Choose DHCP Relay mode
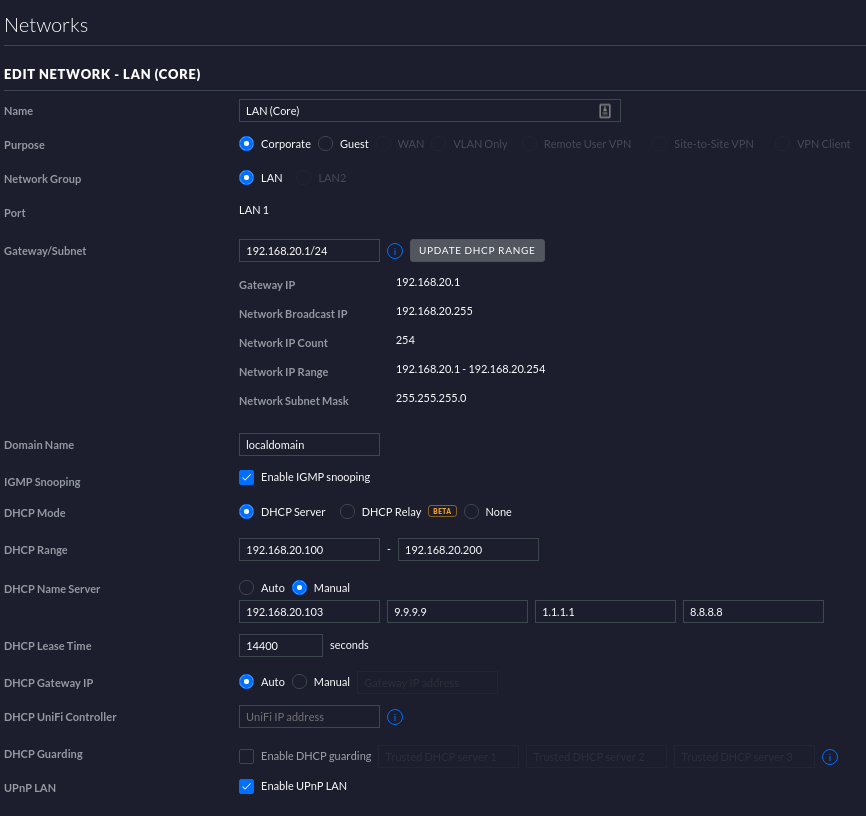866x816 pixels. point(348,512)
